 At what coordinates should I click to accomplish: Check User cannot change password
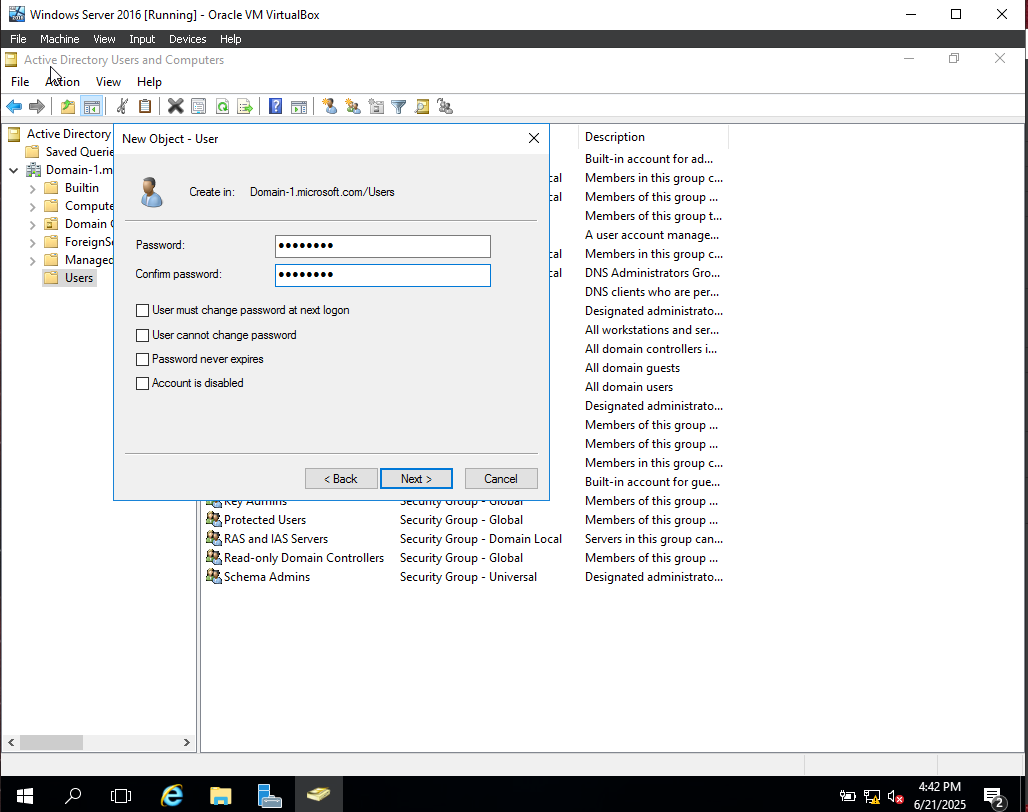click(x=142, y=335)
